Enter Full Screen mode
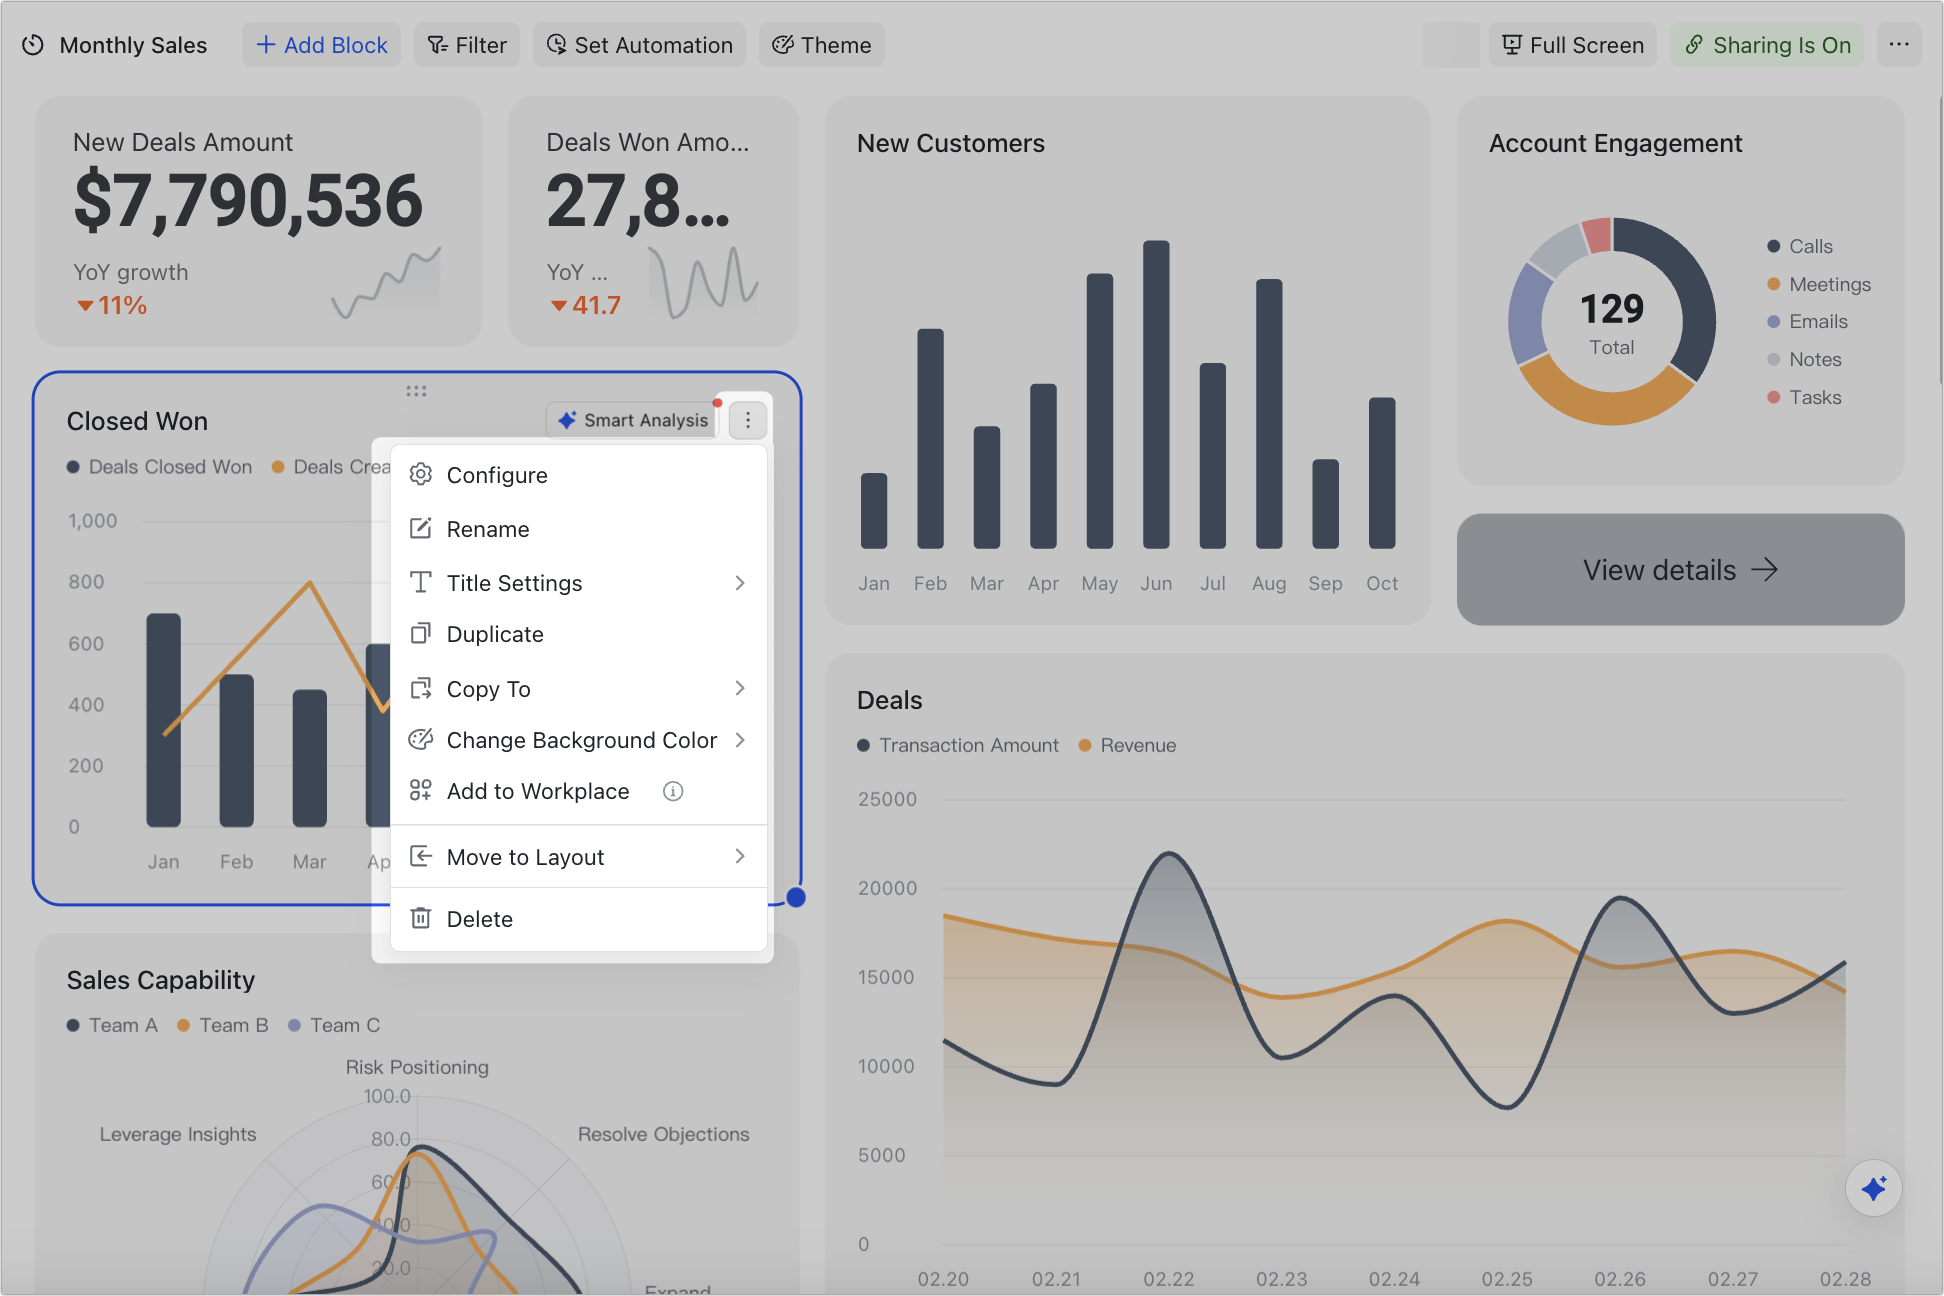 (1573, 45)
